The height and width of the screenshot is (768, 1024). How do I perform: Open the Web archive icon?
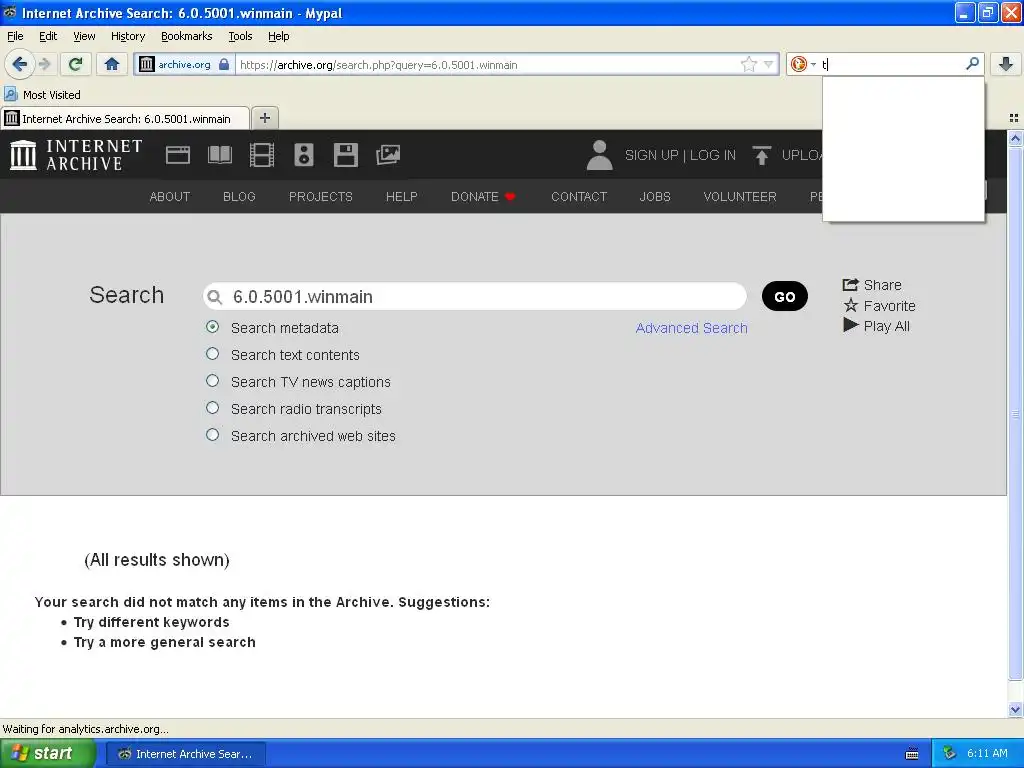pyautogui.click(x=178, y=155)
